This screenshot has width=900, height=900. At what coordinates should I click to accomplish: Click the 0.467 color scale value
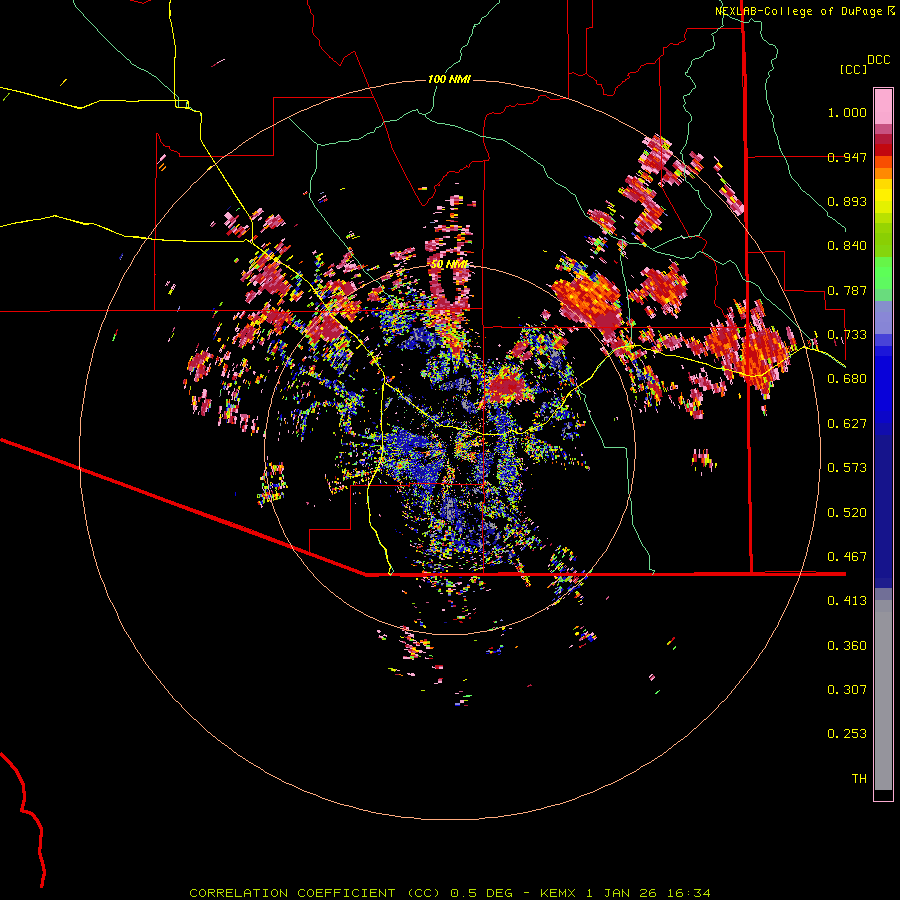(x=847, y=557)
